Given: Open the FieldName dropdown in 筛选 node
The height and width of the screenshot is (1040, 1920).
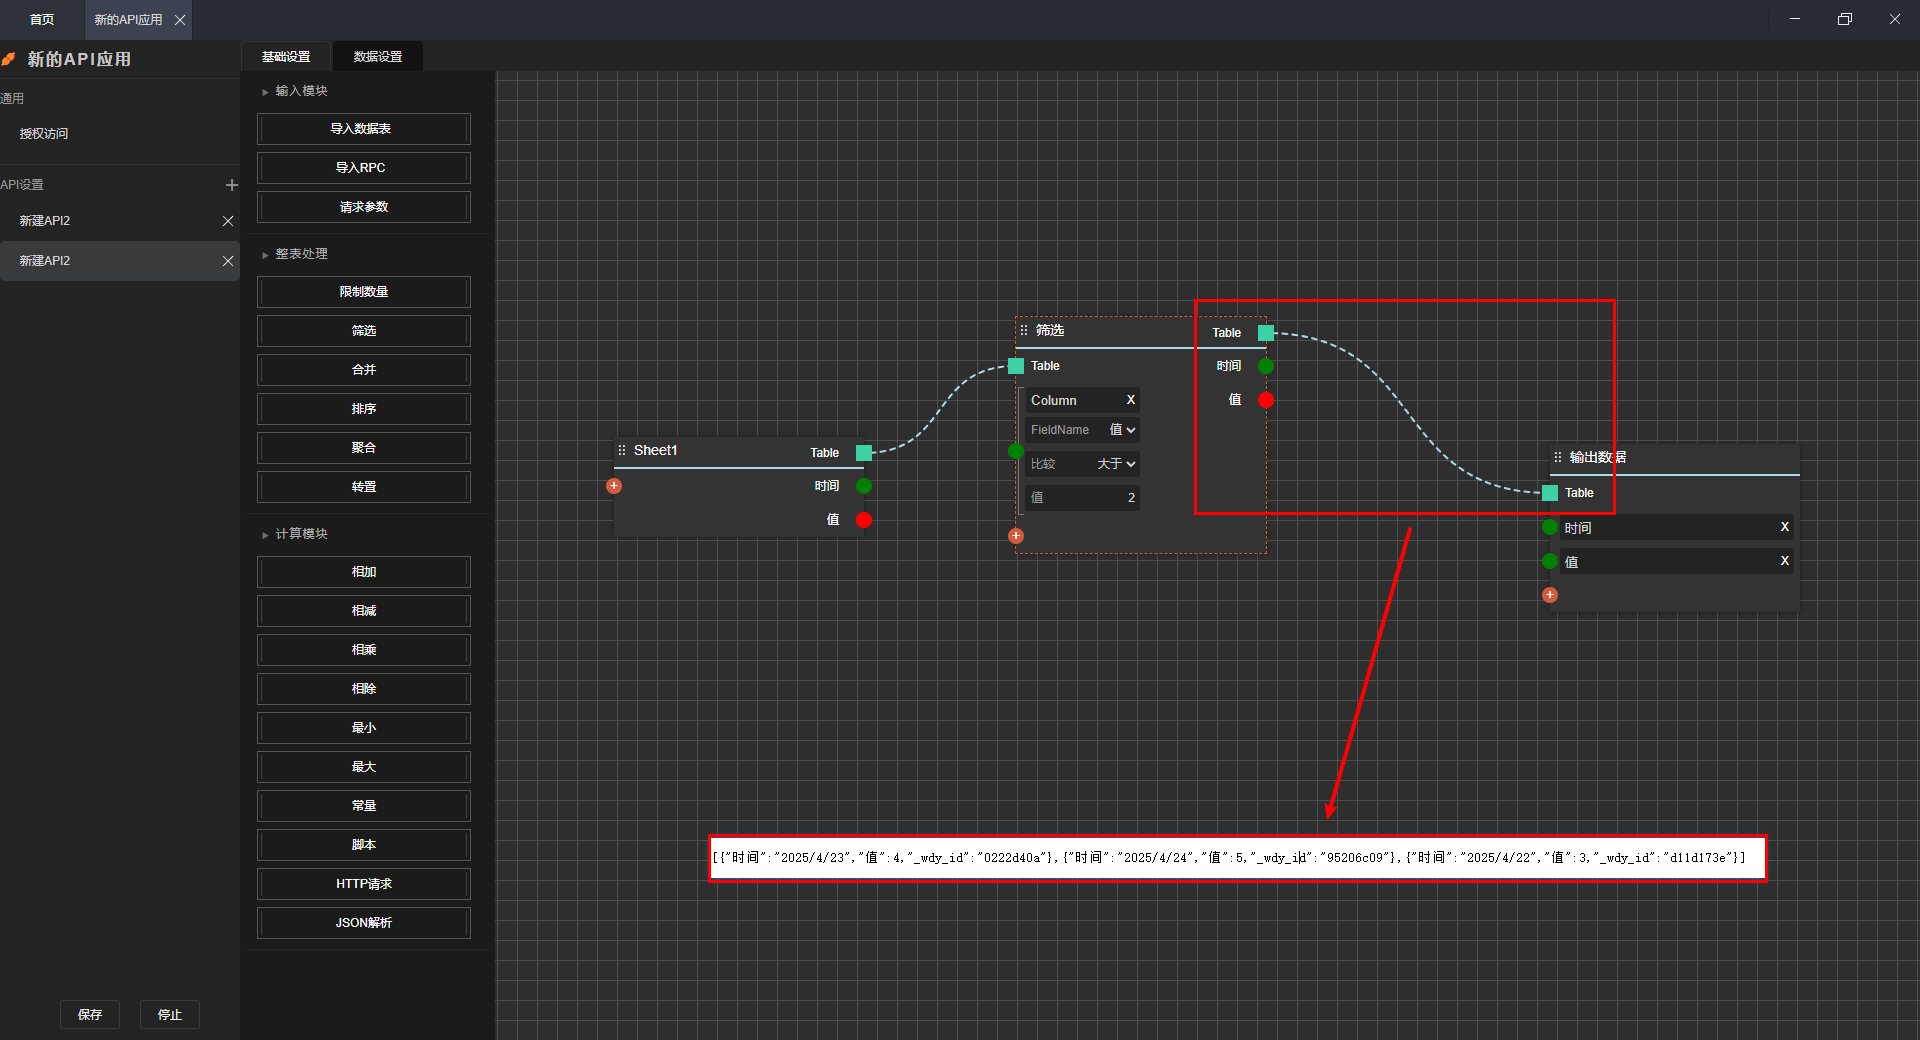Looking at the screenshot, I should point(1122,430).
